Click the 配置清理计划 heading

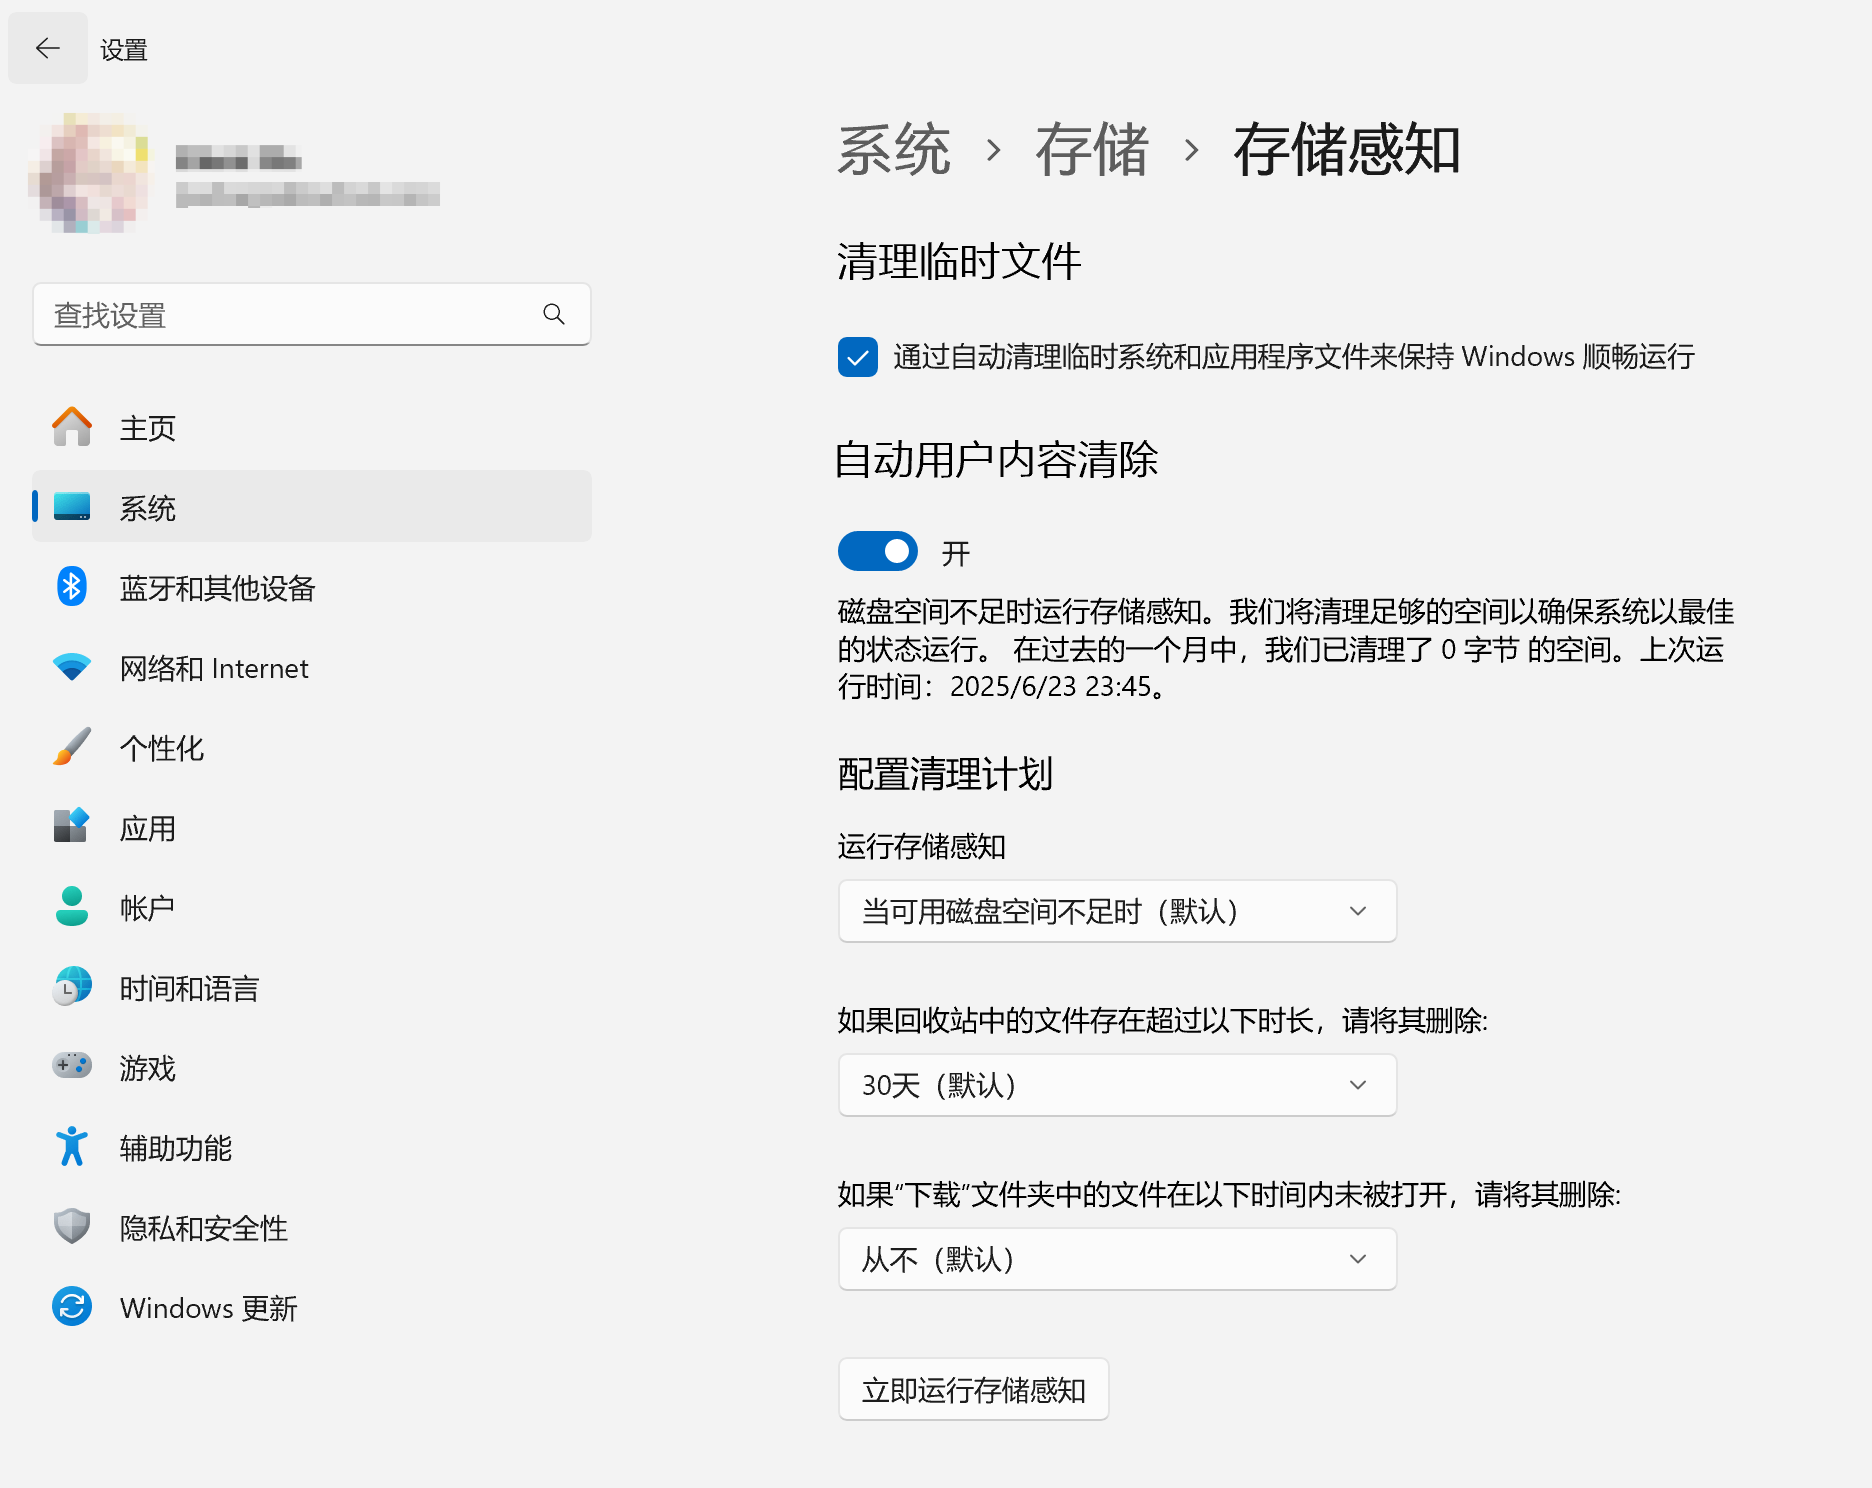coord(945,774)
